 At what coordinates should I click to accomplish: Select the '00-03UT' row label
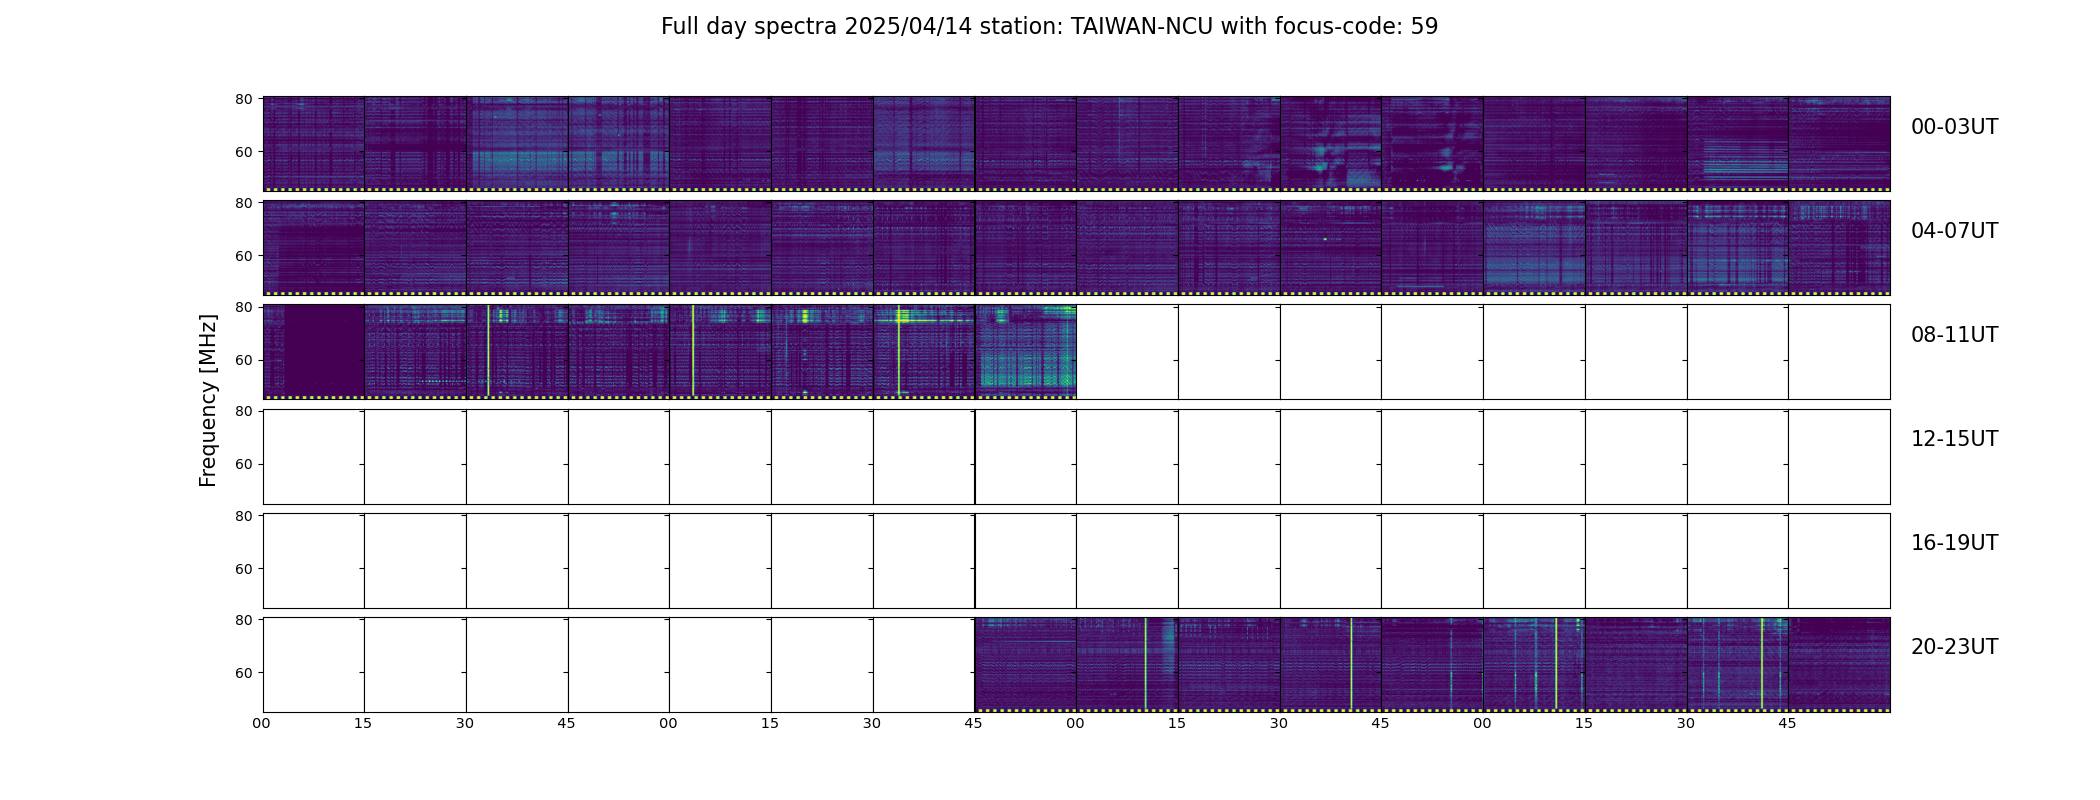1954,127
